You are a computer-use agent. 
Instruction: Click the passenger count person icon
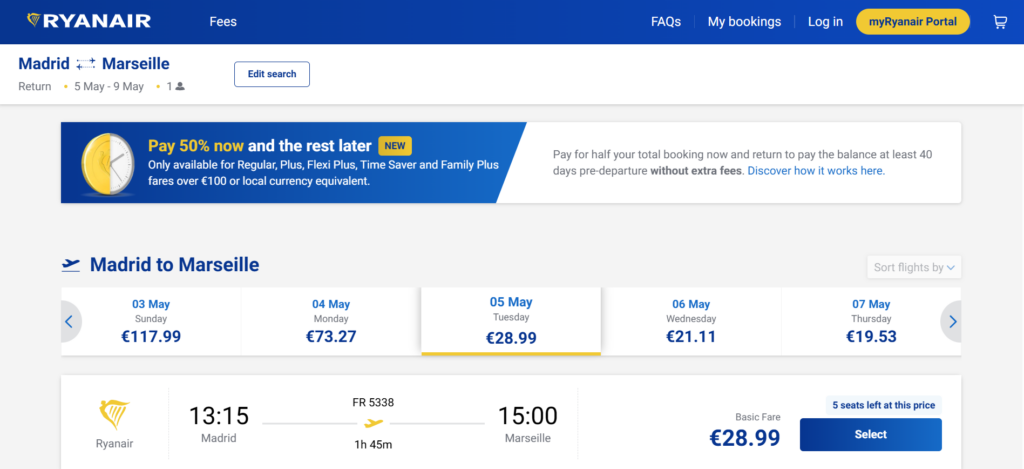[180, 87]
